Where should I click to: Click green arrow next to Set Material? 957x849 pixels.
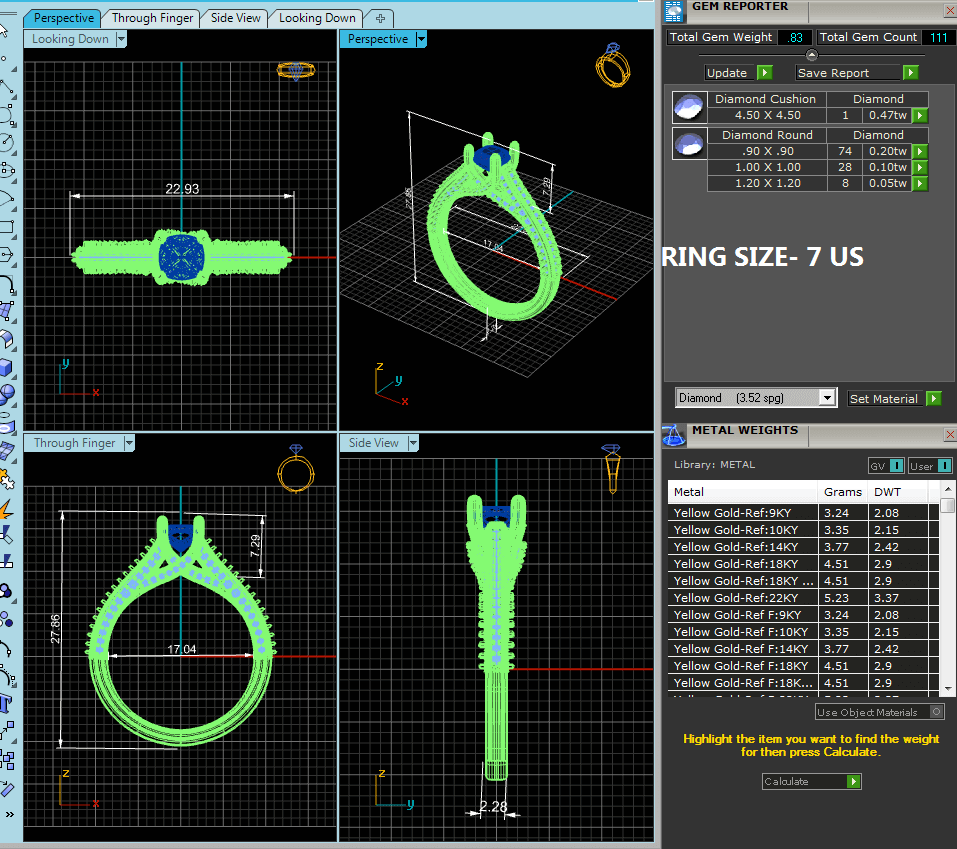(x=933, y=399)
